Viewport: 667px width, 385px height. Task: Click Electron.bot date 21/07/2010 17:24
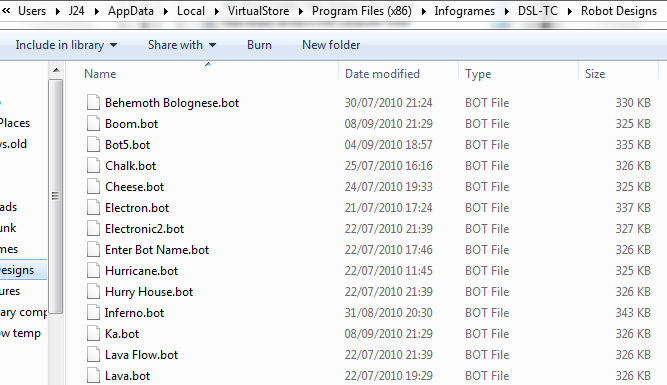[388, 208]
